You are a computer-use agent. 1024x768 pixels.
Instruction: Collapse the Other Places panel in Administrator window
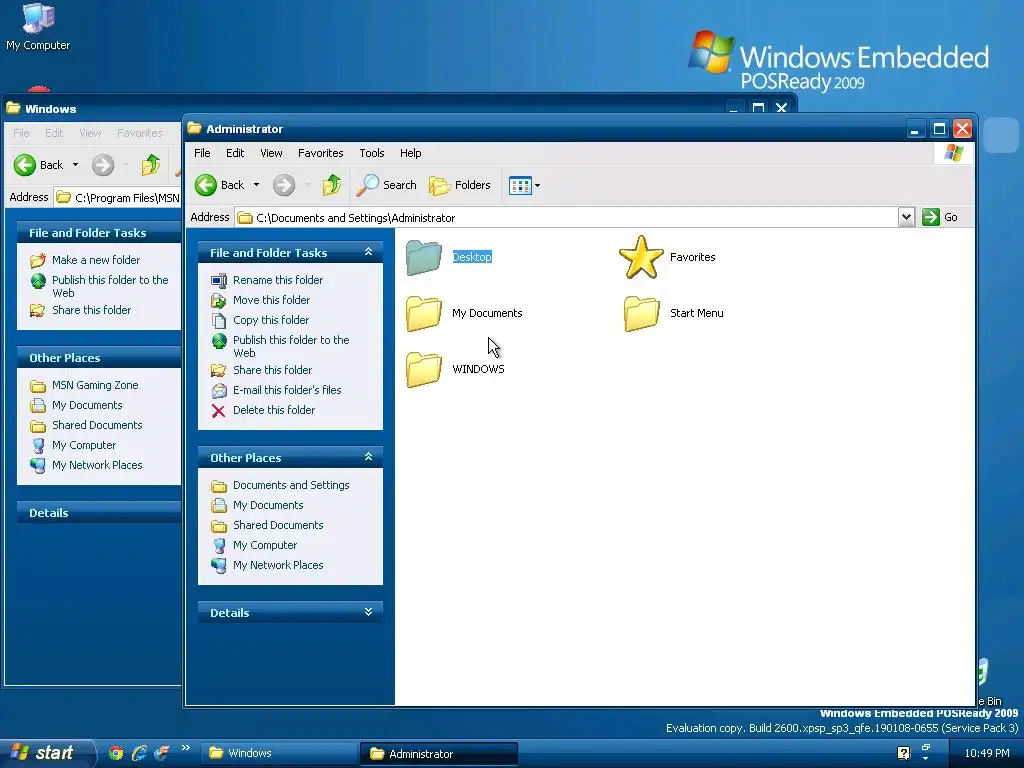click(x=368, y=457)
